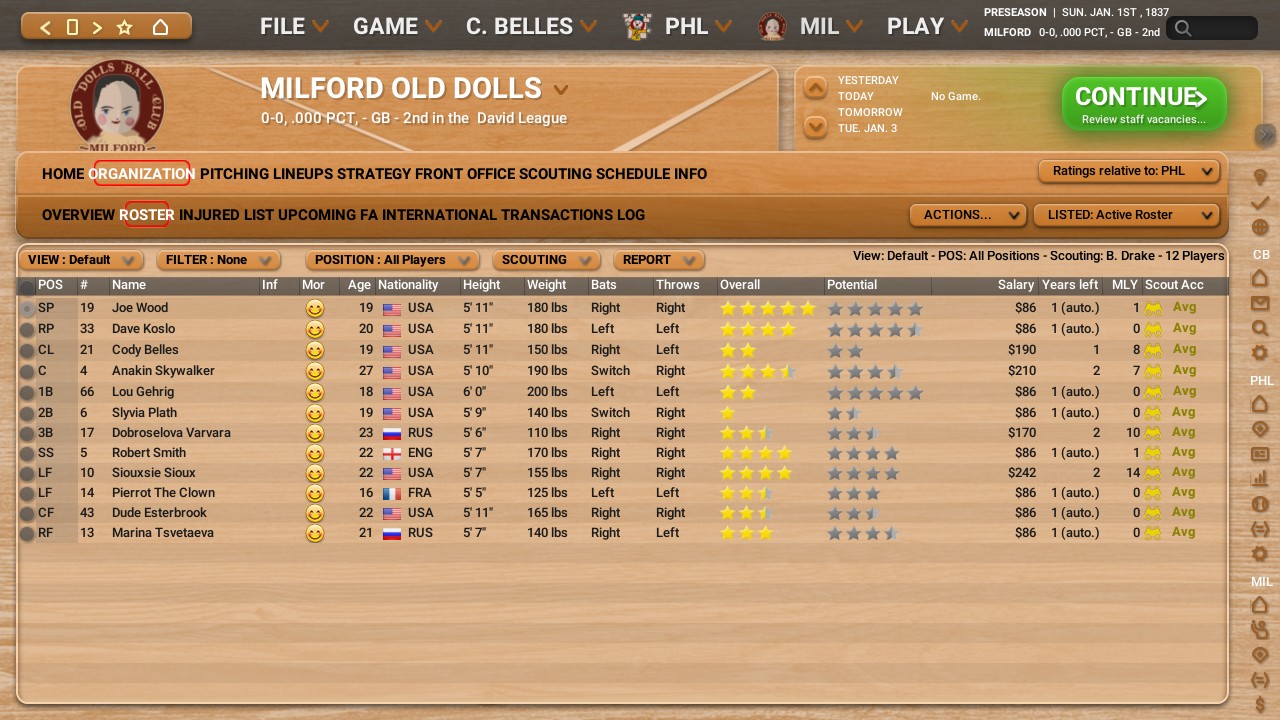
Task: Open the GAME menu
Action: click(x=397, y=27)
